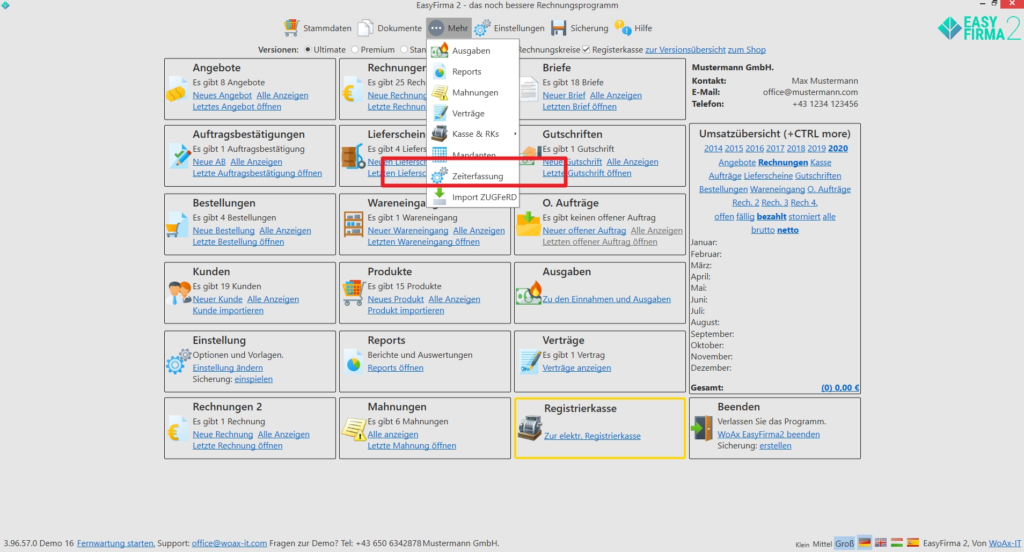Open Einstellungen in the toolbar
Image resolution: width=1024 pixels, height=552 pixels.
coord(509,28)
